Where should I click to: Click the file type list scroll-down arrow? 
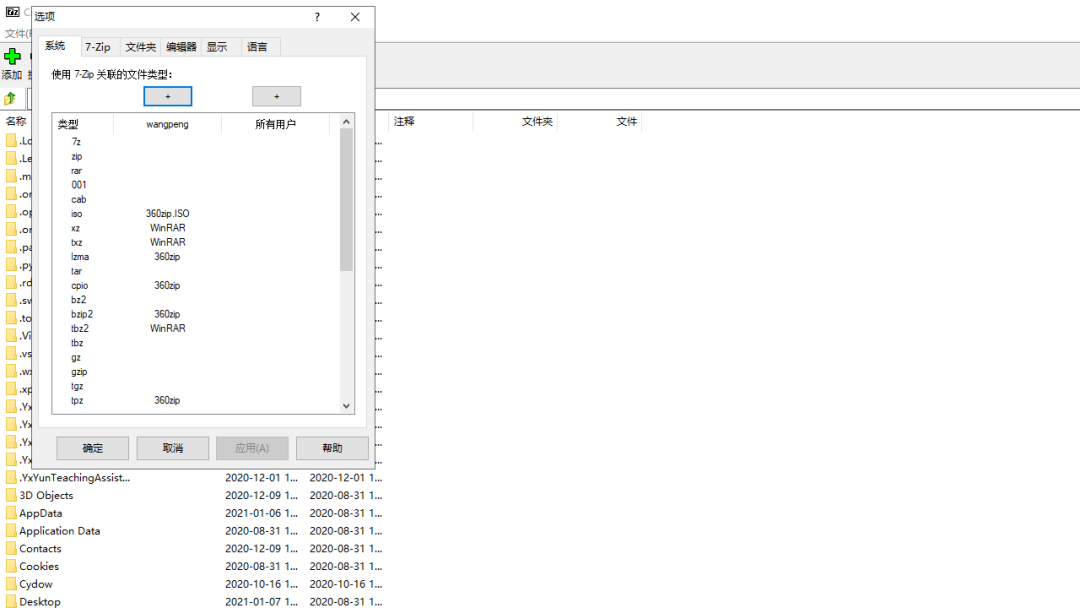pyautogui.click(x=347, y=406)
